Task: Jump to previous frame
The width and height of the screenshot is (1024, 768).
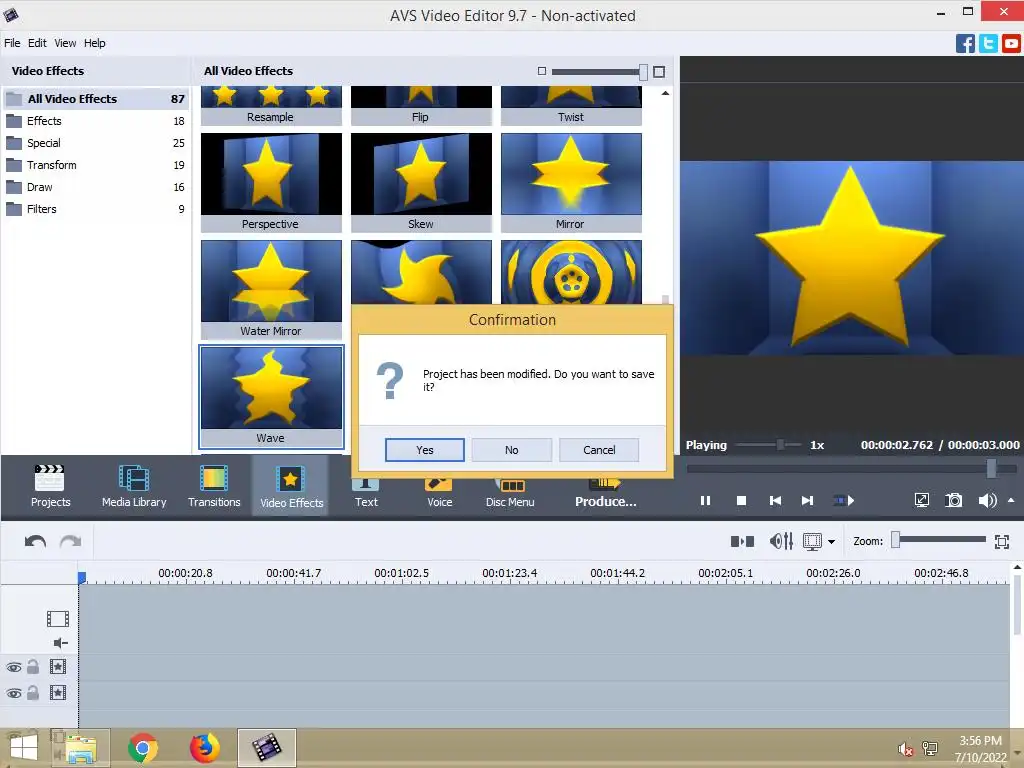Action: [x=775, y=501]
